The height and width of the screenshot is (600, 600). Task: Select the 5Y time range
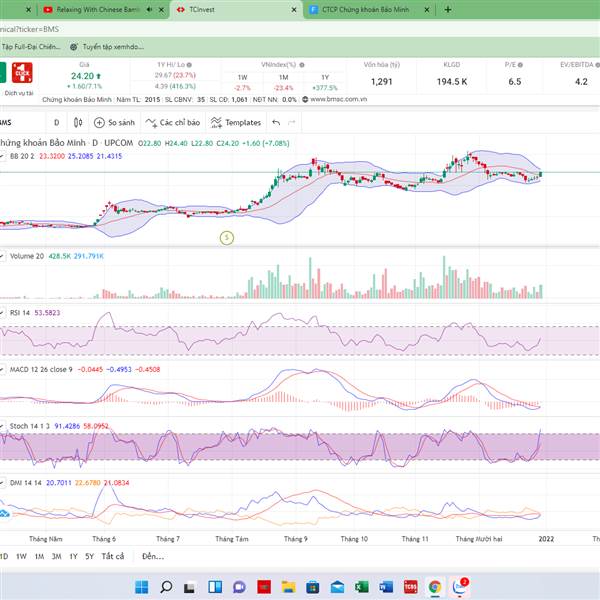tap(90, 556)
